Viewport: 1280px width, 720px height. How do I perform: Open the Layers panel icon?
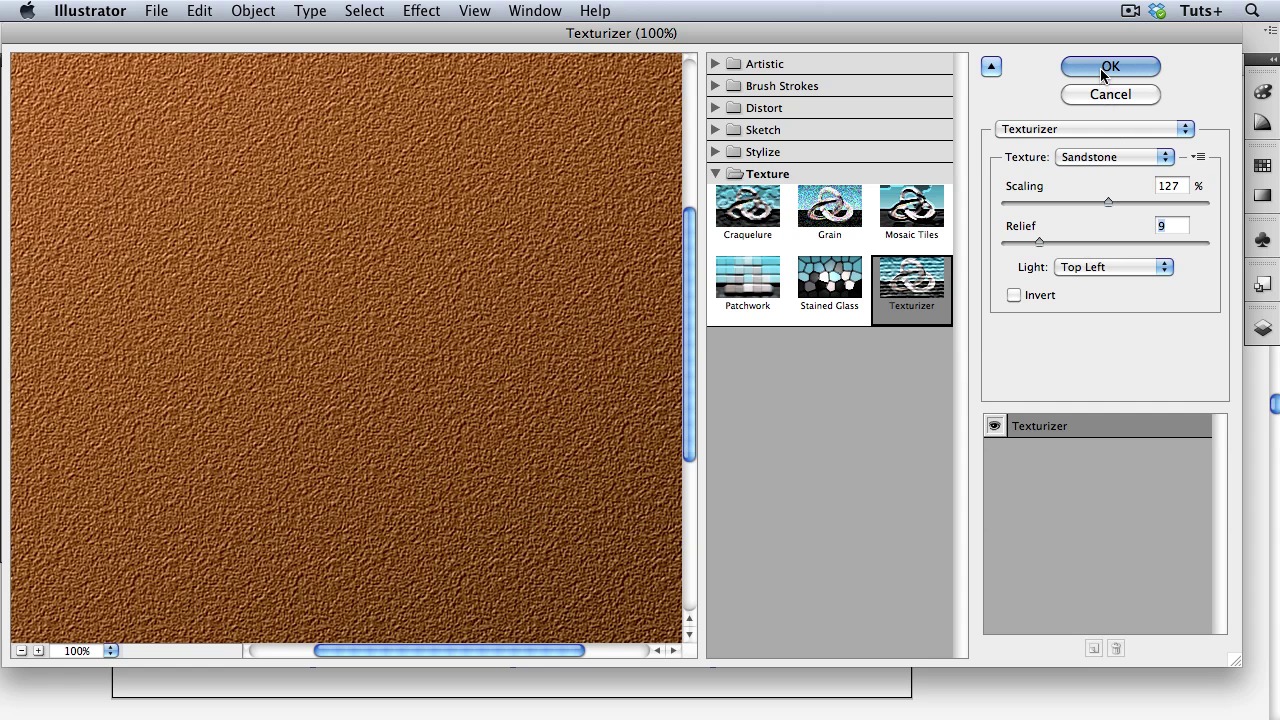pos(1262,328)
